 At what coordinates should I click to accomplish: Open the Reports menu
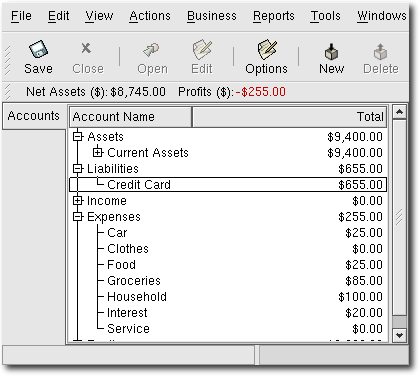[x=274, y=16]
